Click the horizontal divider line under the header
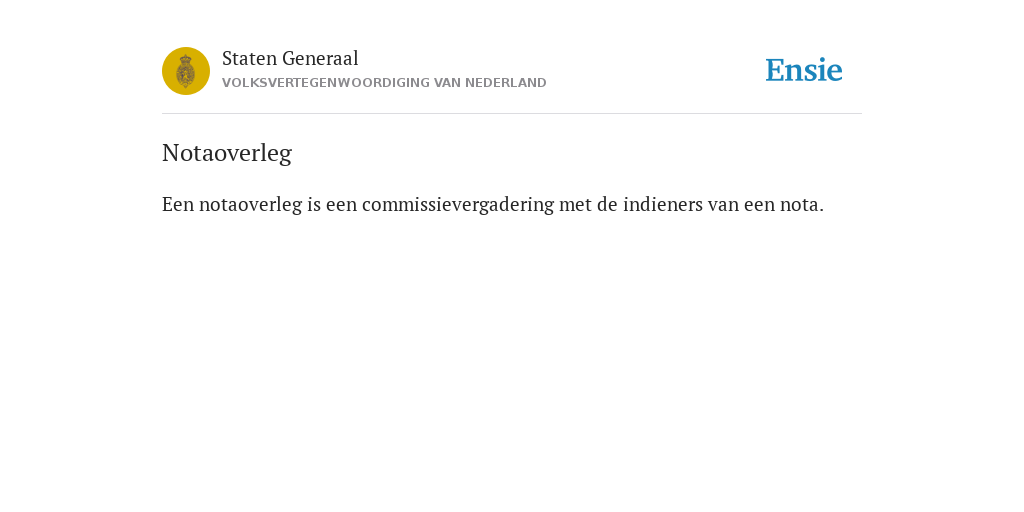Viewport: 1024px width, 512px height. coord(512,114)
